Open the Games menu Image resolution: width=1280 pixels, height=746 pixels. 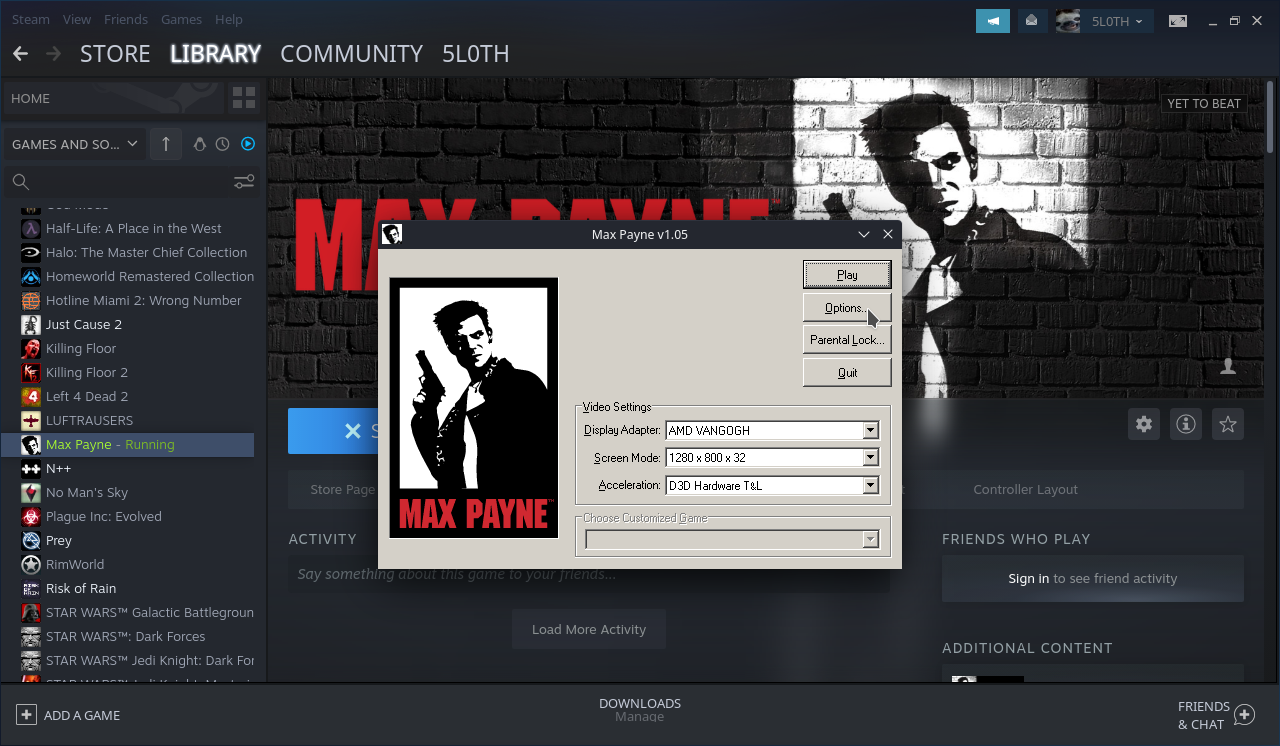[x=181, y=19]
